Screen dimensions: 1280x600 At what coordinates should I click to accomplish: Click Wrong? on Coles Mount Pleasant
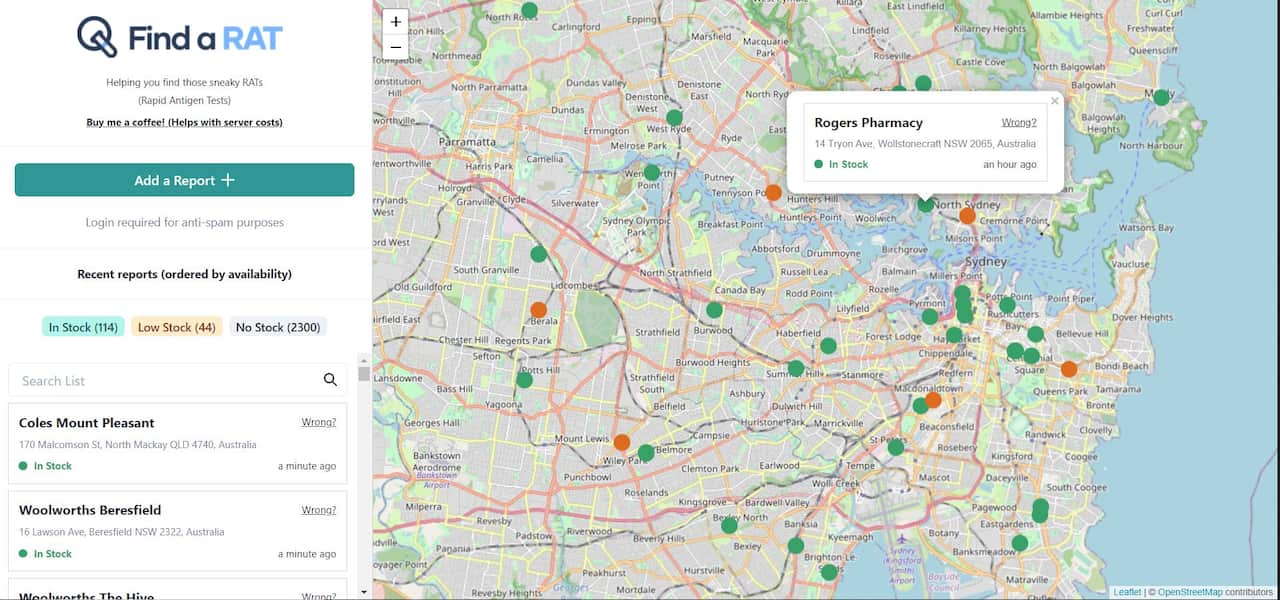pos(318,422)
